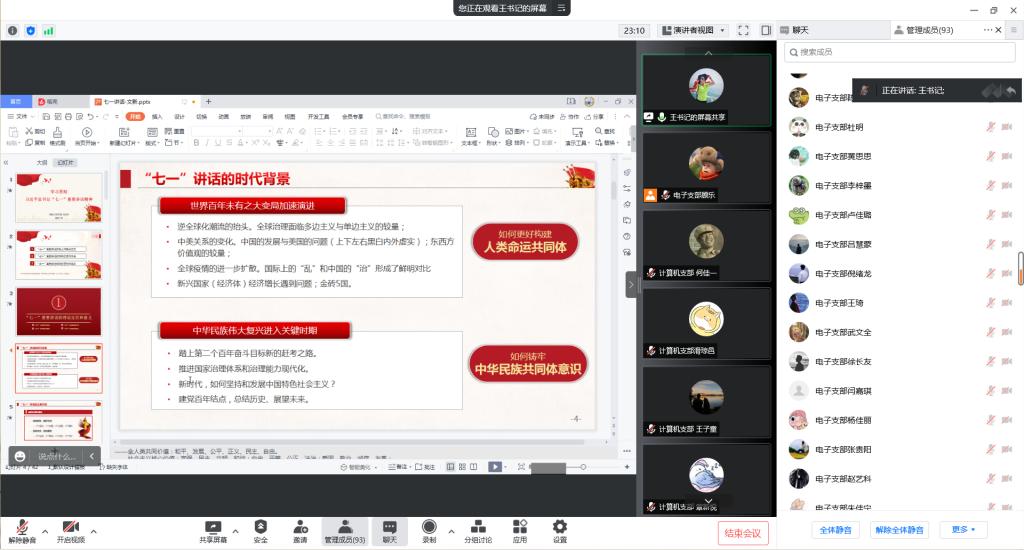1024x550 pixels.
Task: Show meeting info via the info icon
Action: pos(13,31)
